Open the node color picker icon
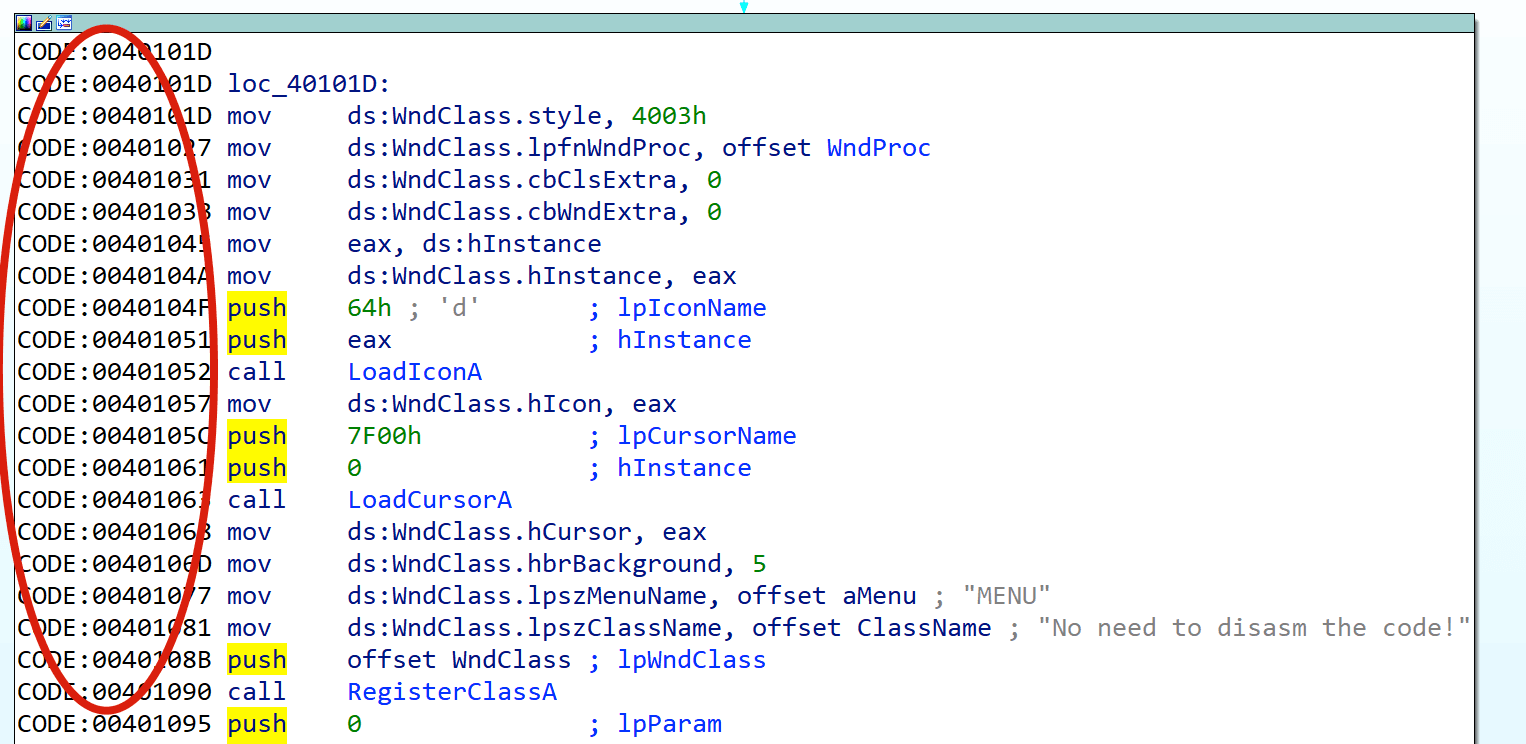Image resolution: width=1526 pixels, height=744 pixels. [24, 23]
